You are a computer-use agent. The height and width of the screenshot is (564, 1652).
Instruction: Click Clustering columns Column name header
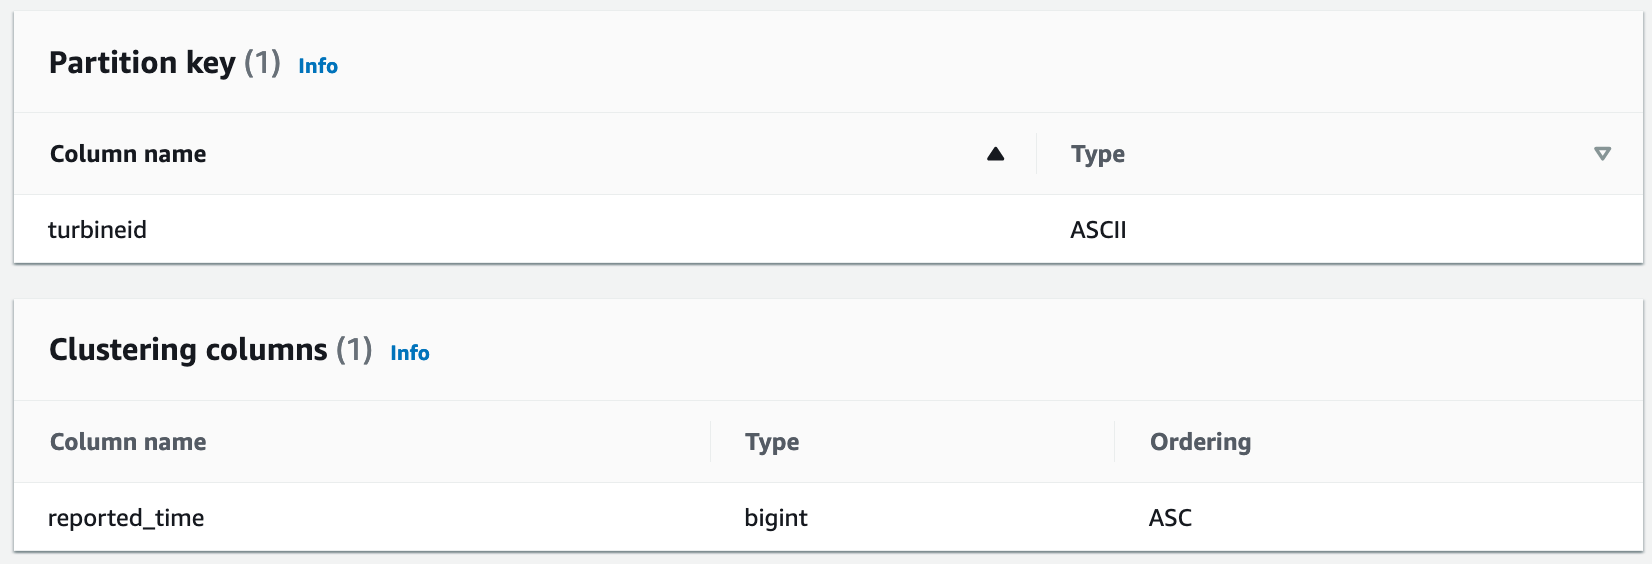click(x=128, y=442)
